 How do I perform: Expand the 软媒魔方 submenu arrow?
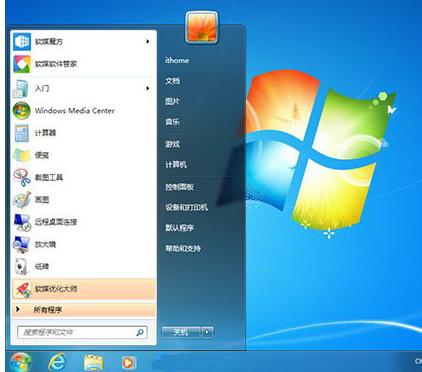point(148,41)
